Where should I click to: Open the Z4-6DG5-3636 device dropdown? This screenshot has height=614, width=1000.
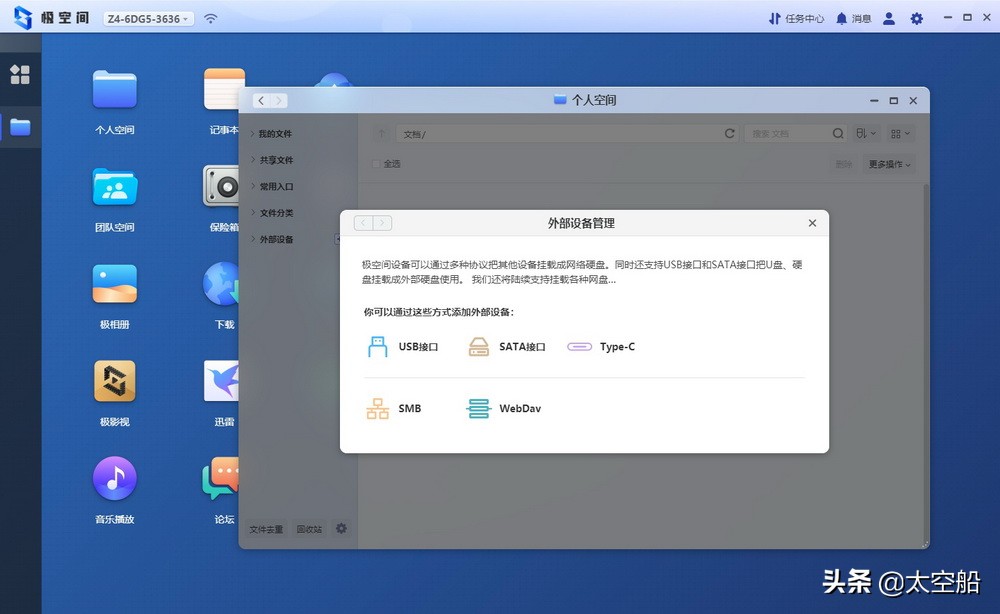(148, 18)
